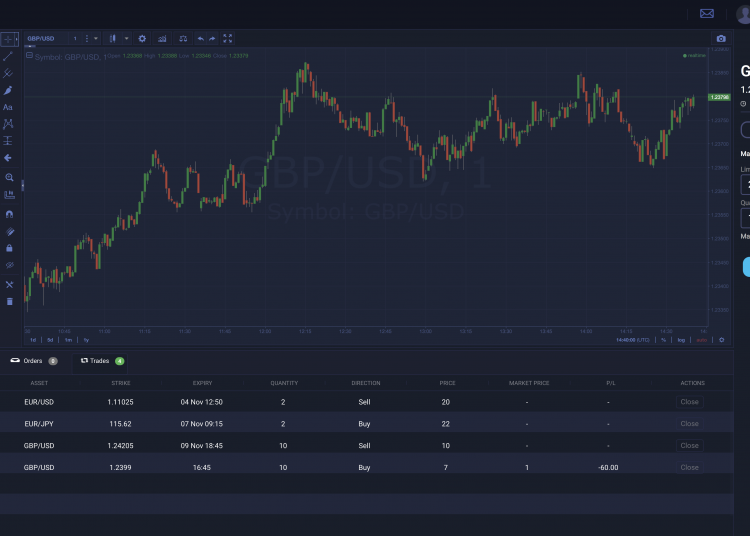The height and width of the screenshot is (536, 750).
Task: Collapse the chart legend toggle
Action: pyautogui.click(x=29, y=55)
